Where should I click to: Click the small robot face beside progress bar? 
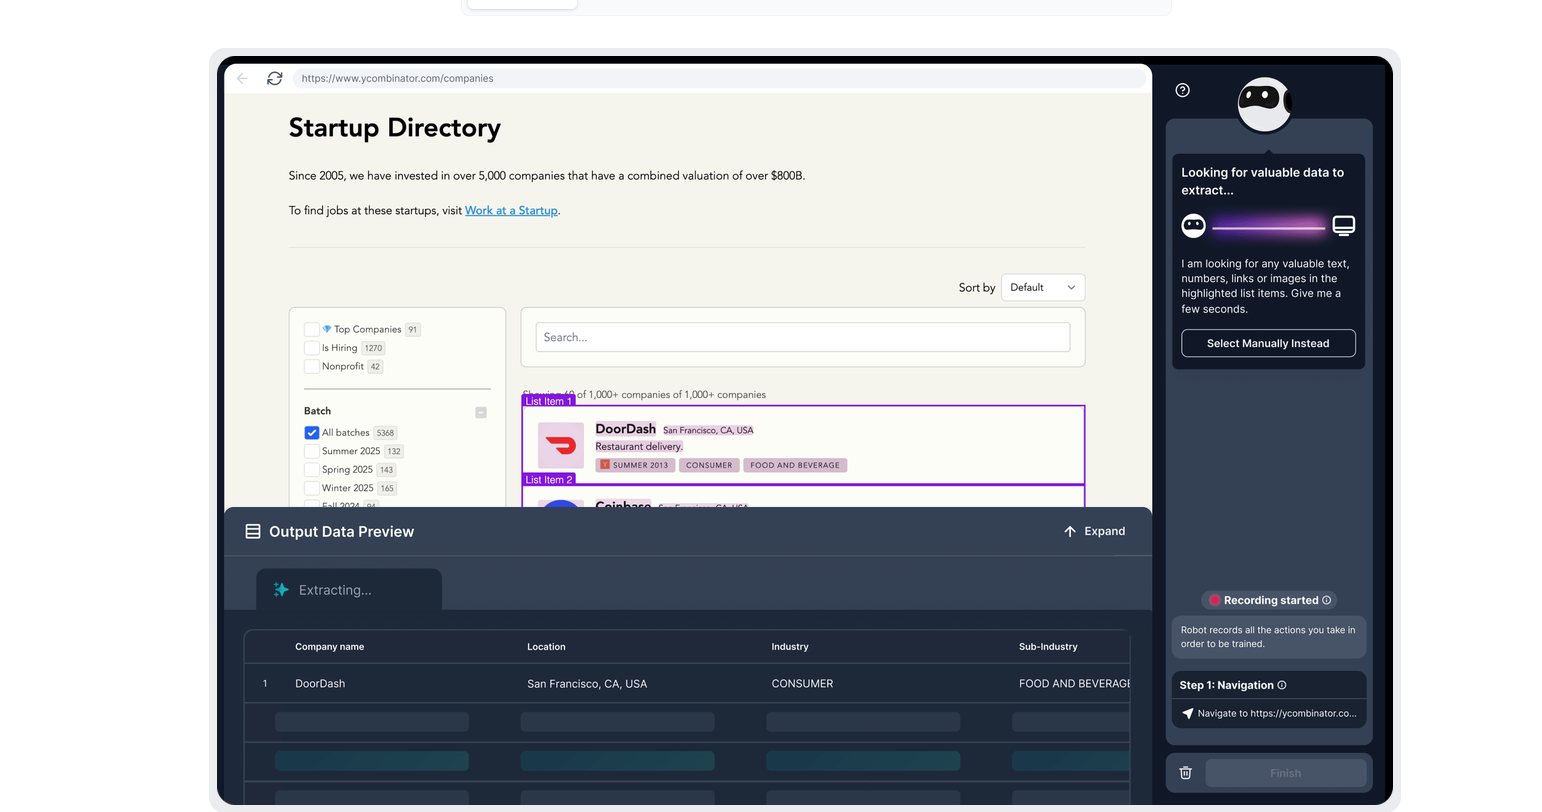1194,225
